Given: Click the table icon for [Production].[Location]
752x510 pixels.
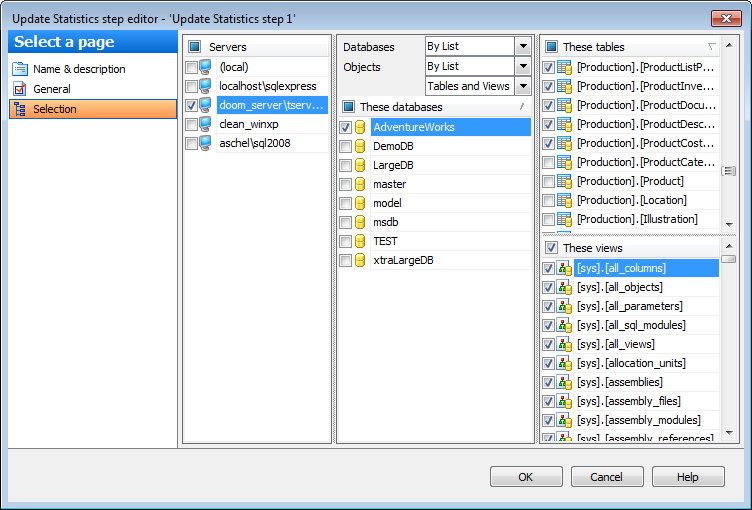Looking at the screenshot, I should click(564, 200).
